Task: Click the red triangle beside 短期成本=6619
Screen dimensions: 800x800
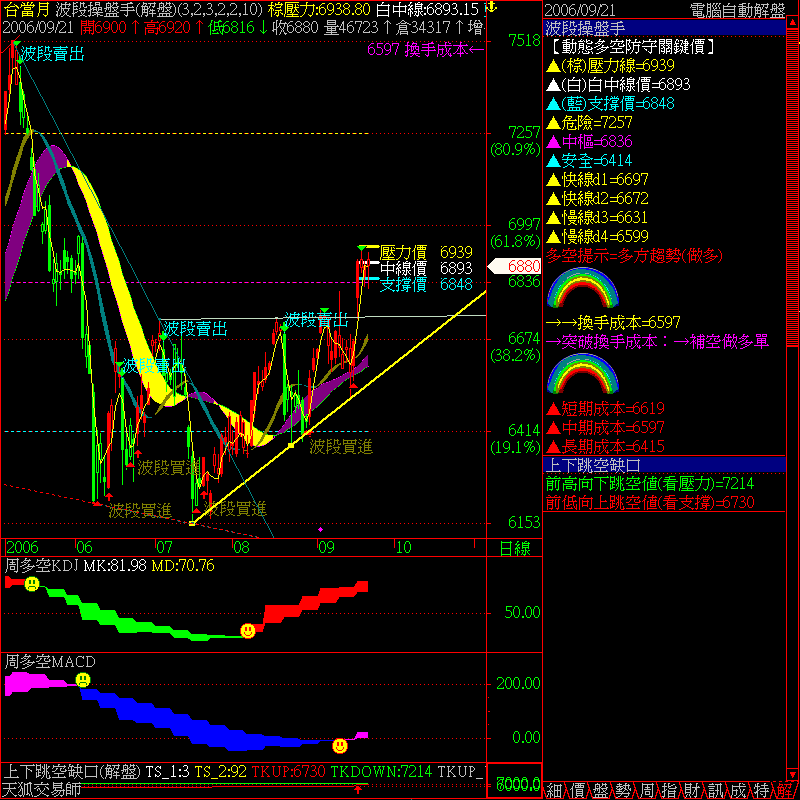Action: (x=553, y=409)
